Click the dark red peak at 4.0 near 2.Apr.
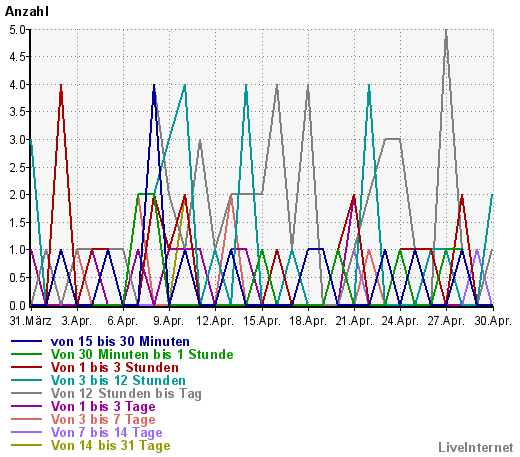Viewport: 520px width, 457px height. click(61, 86)
